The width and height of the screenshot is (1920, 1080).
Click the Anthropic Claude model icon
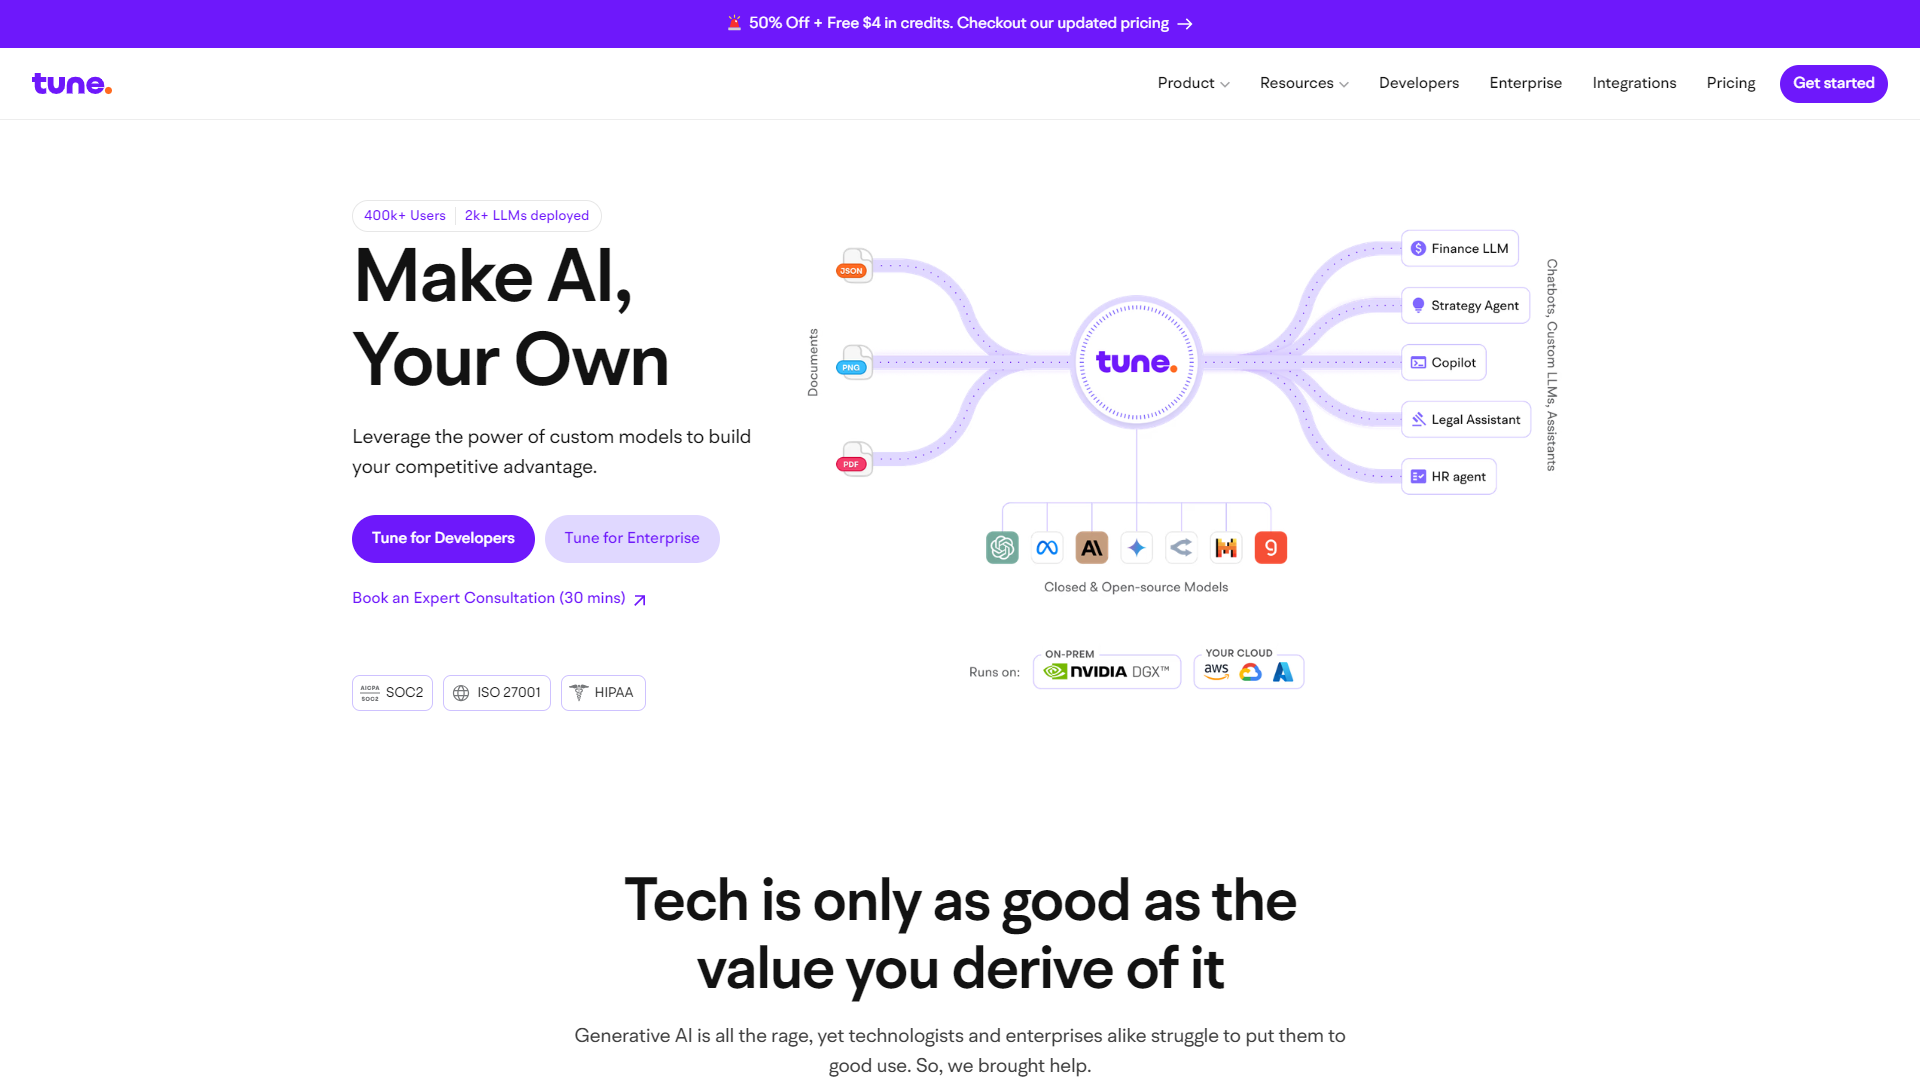[x=1091, y=547]
